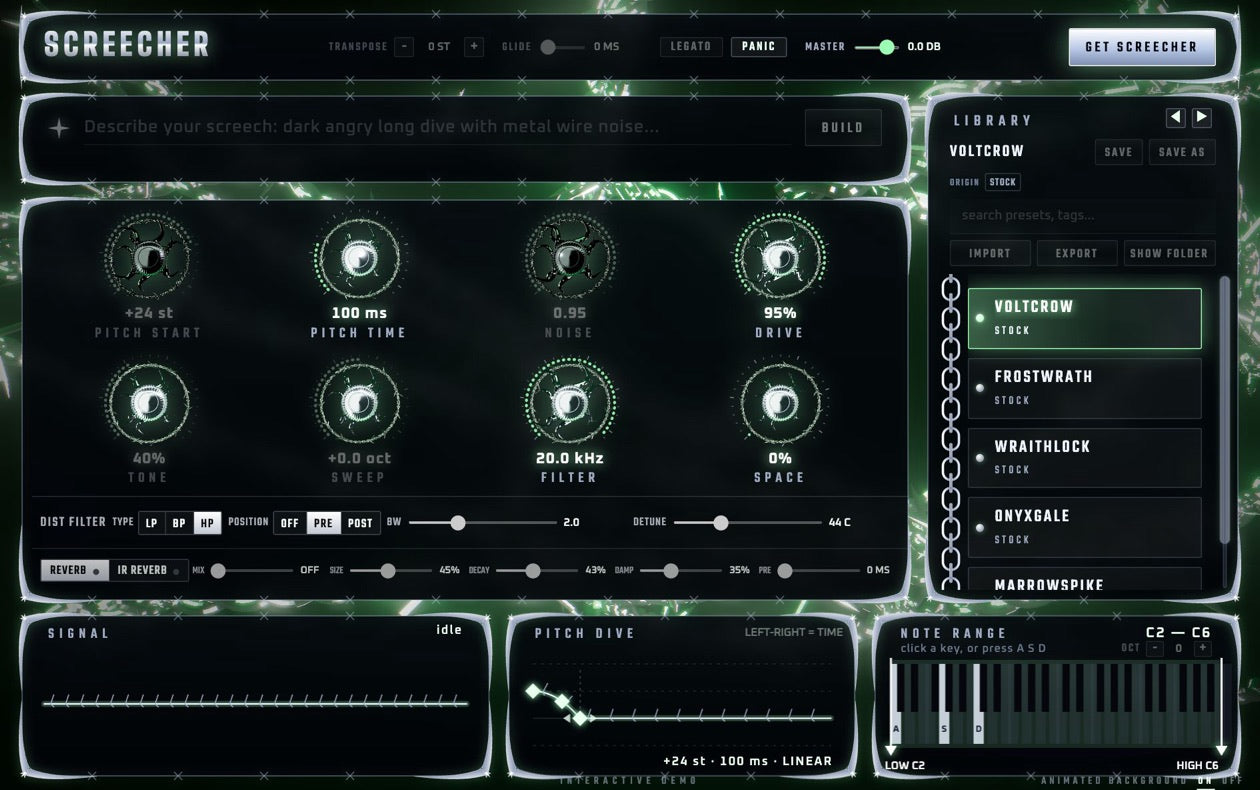The height and width of the screenshot is (790, 1260).
Task: Select the Frostwrath preset
Action: coord(1085,388)
